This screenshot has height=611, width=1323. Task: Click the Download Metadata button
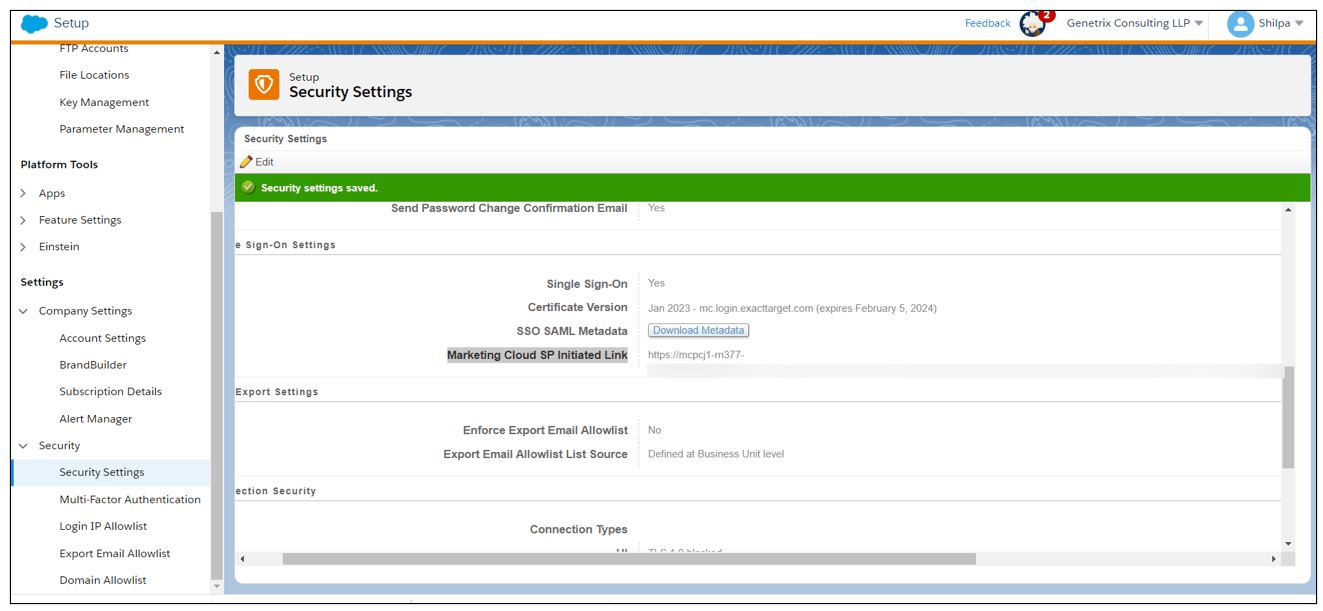697,330
